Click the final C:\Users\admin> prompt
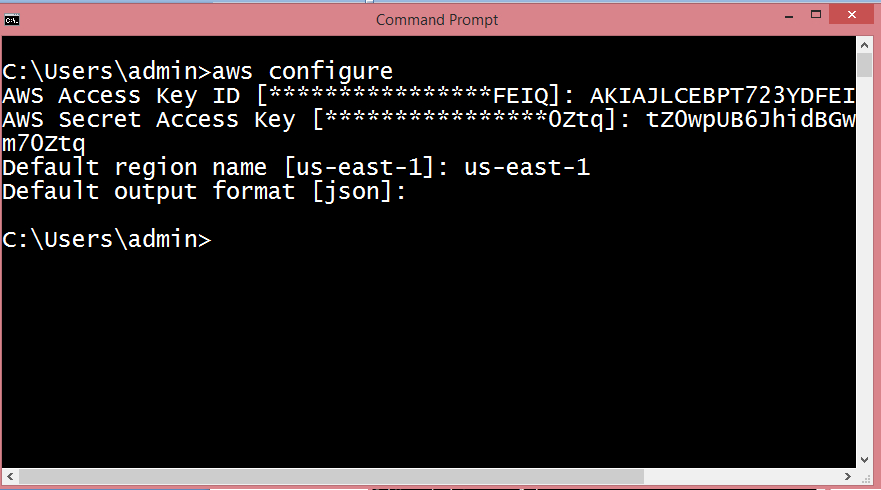The image size is (881, 490). click(107, 240)
